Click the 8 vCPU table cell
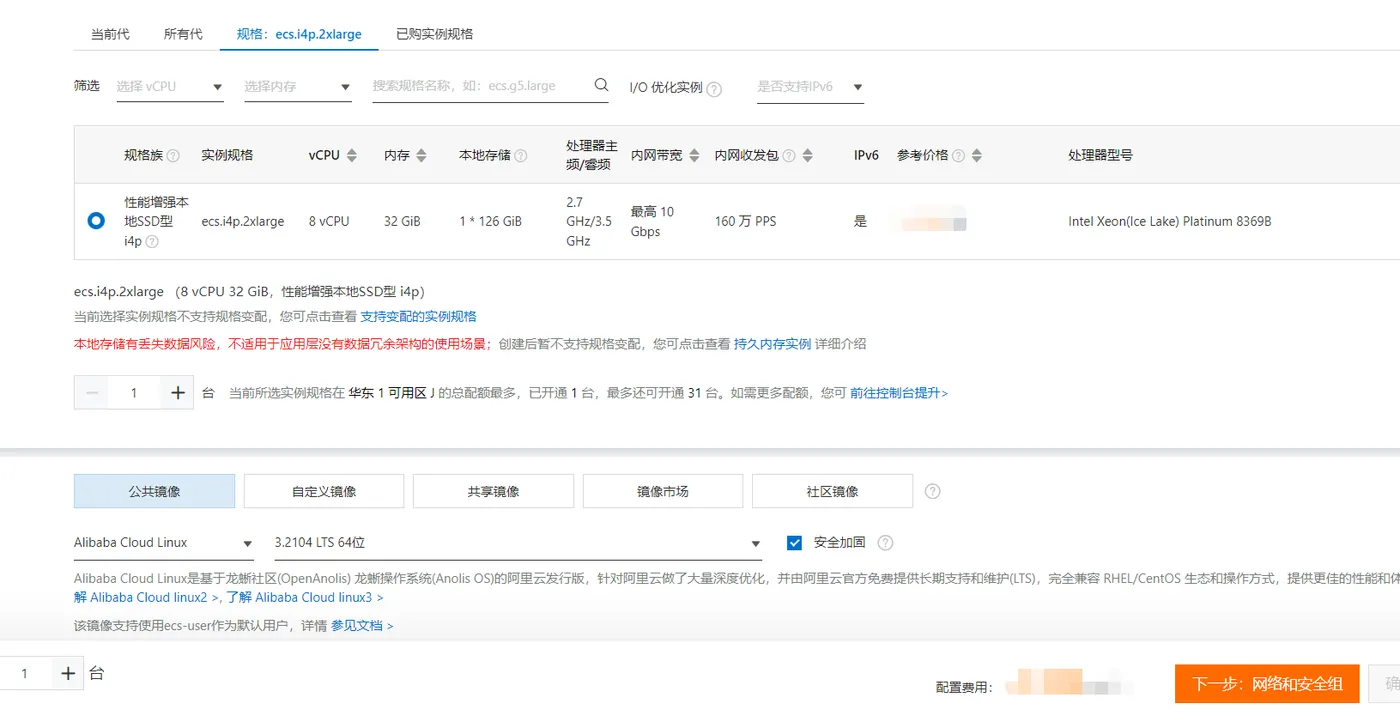 (329, 221)
